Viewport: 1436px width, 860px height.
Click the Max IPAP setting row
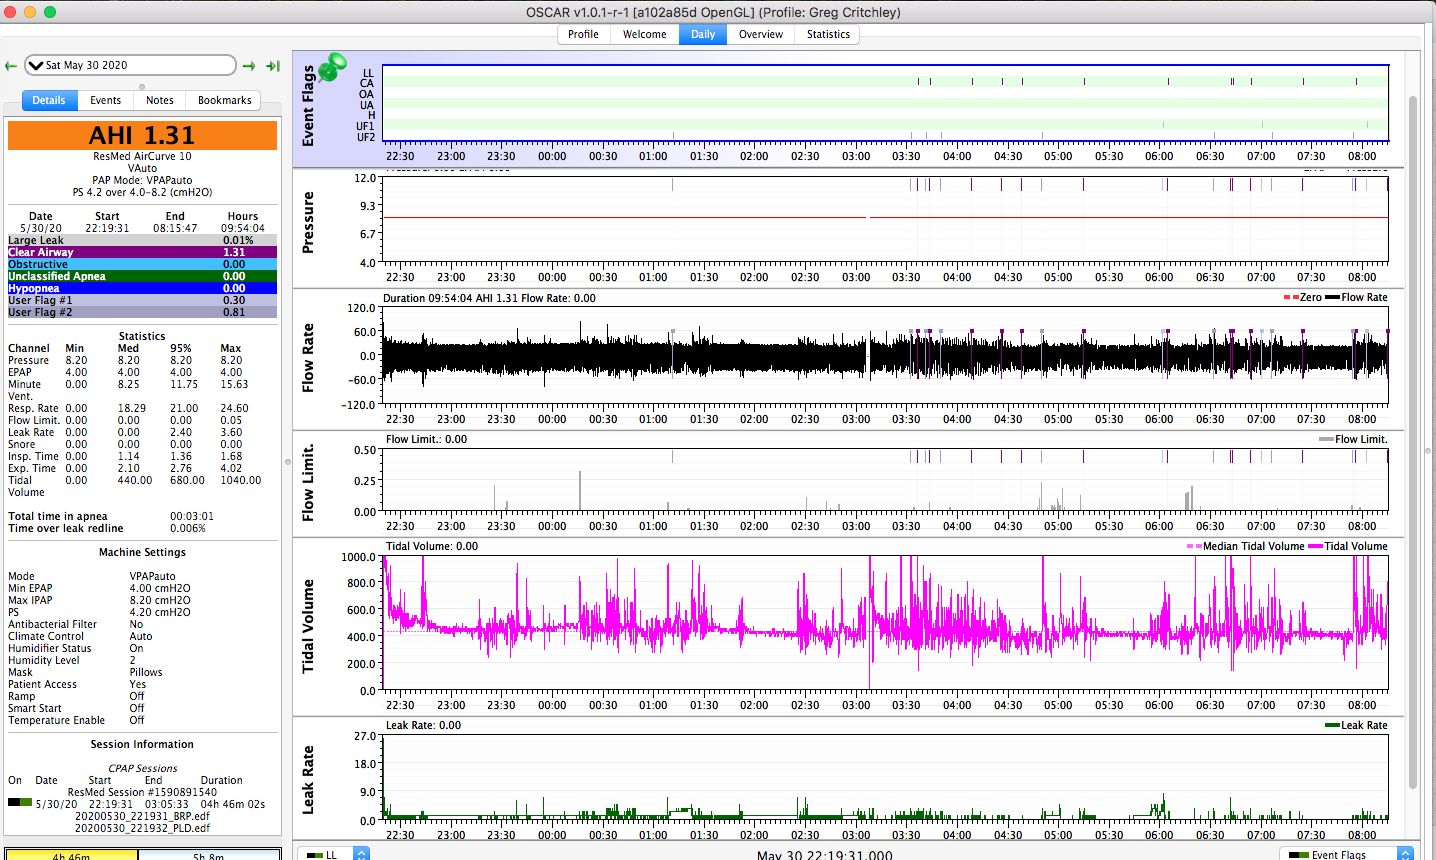coord(99,600)
